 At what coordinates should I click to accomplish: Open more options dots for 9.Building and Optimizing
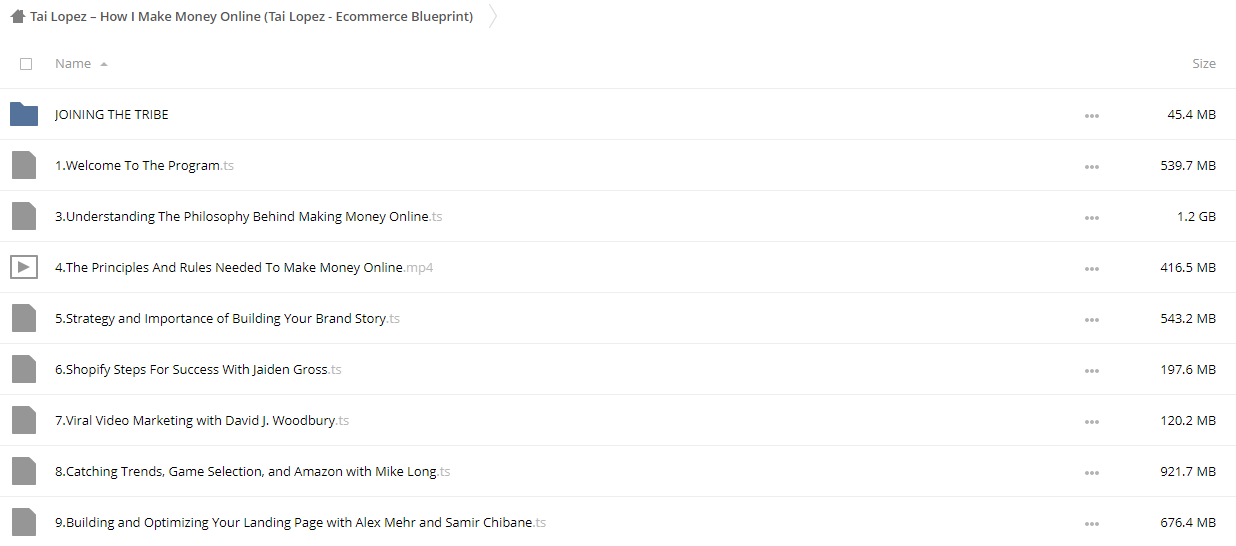1091,524
